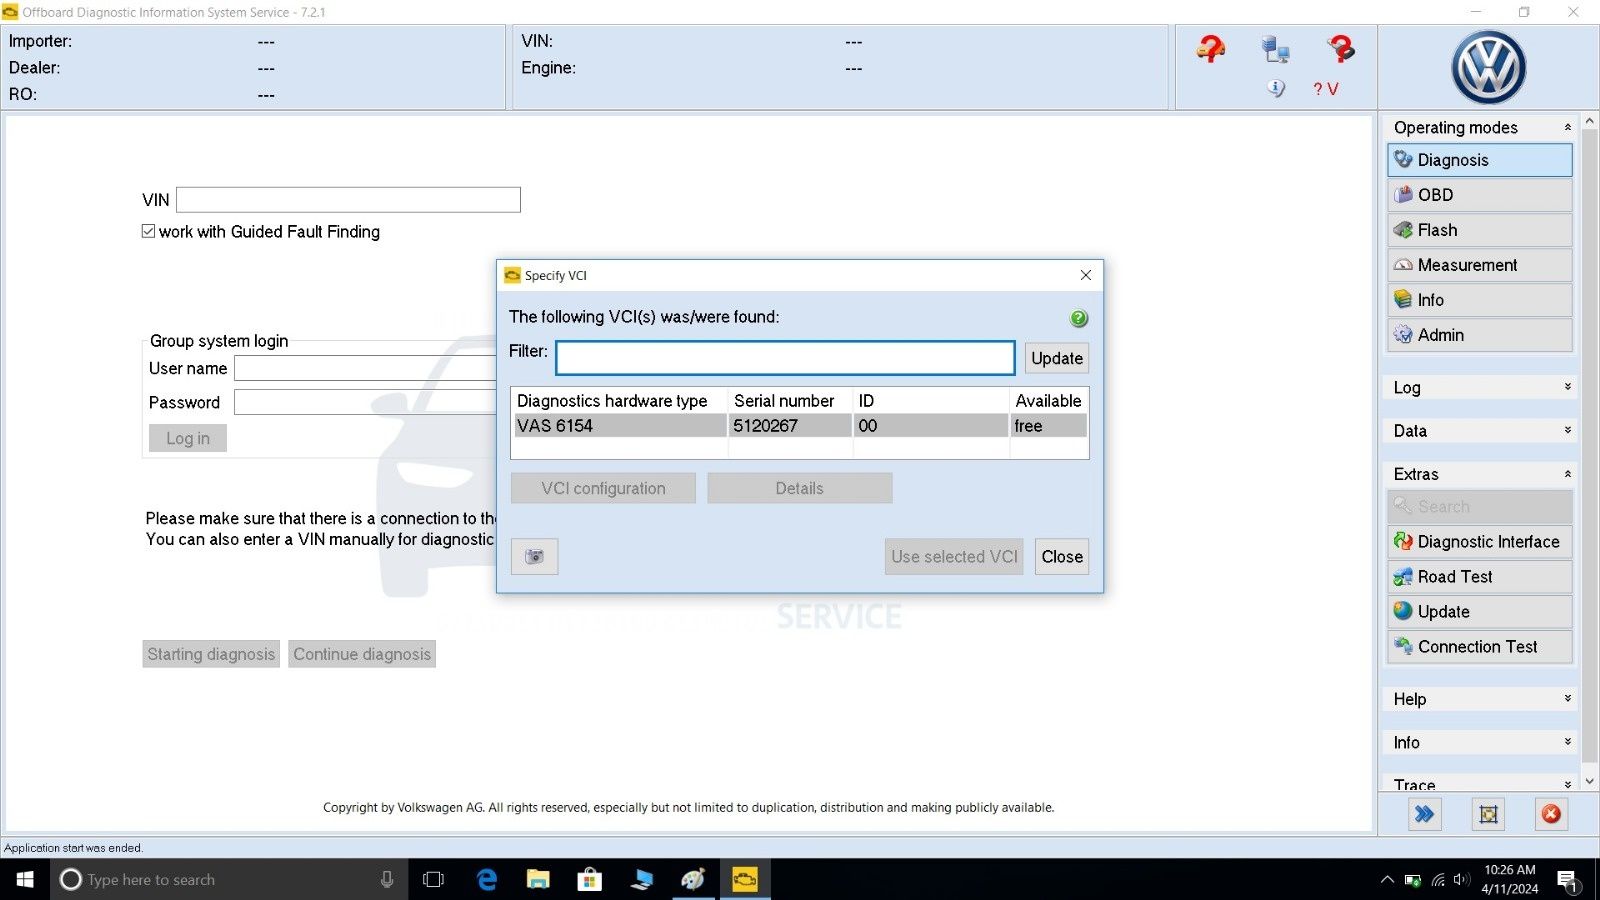This screenshot has height=900, width=1600.
Task: Open Connection Test in Extras
Action: point(1480,647)
